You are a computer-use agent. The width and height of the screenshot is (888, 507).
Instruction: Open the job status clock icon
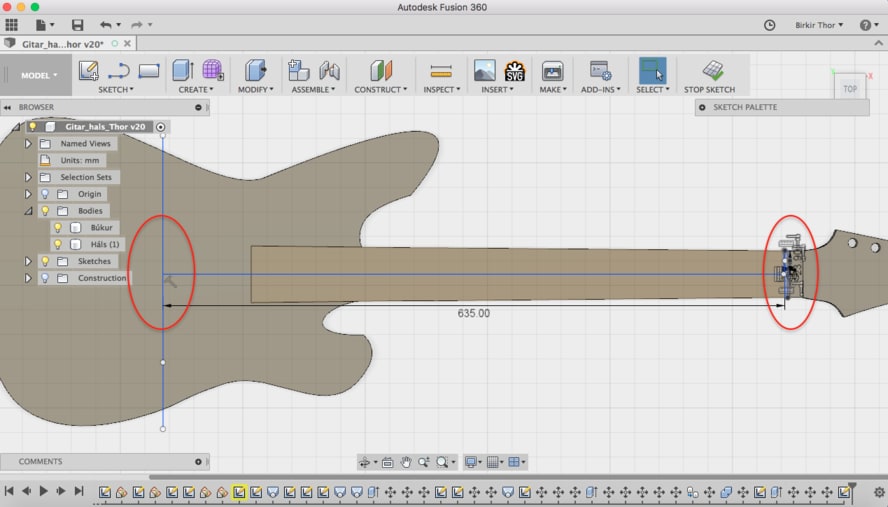point(769,25)
